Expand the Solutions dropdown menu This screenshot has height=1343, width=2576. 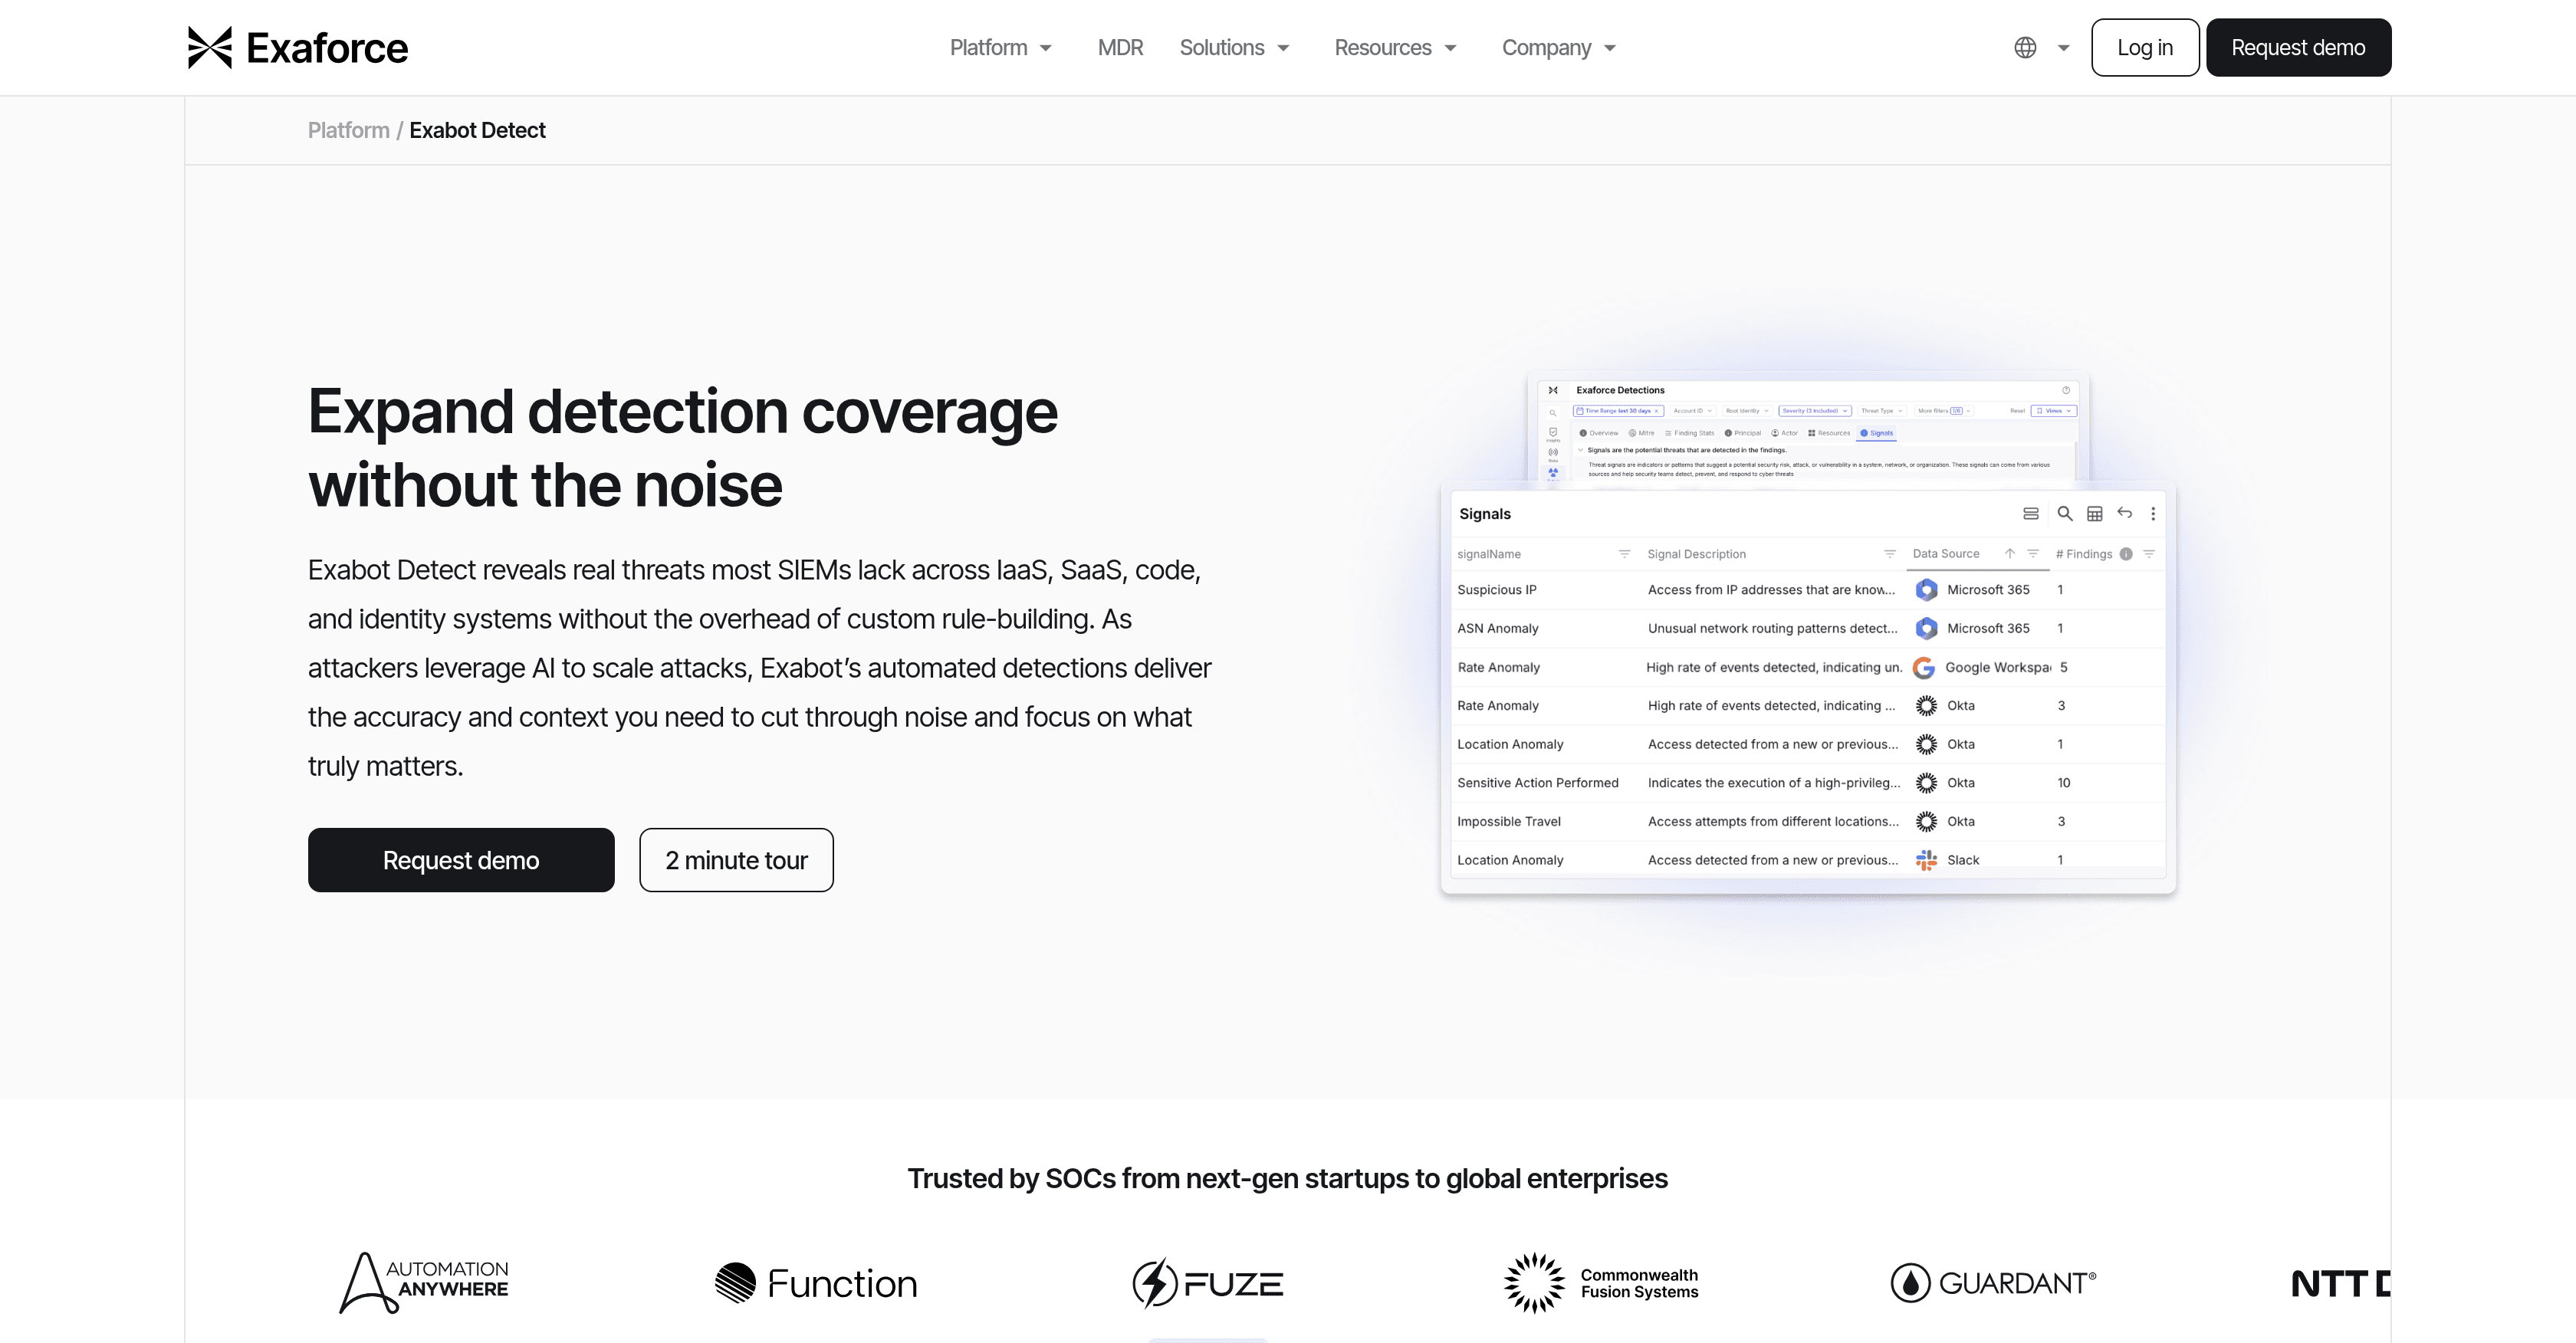[1234, 48]
